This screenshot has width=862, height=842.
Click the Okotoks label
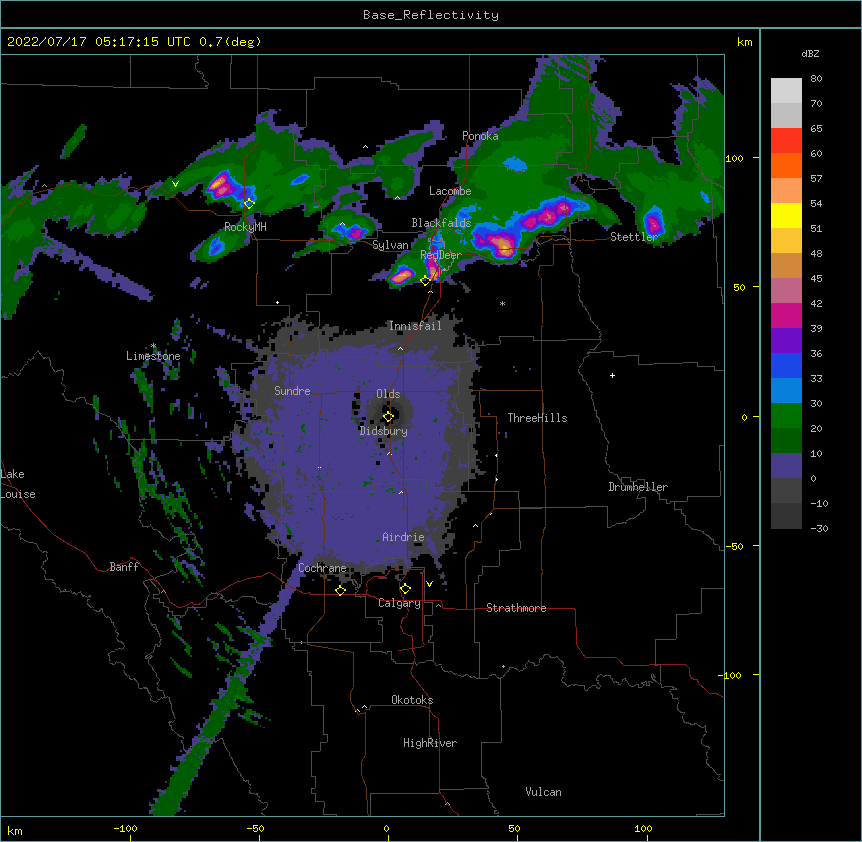coord(412,700)
